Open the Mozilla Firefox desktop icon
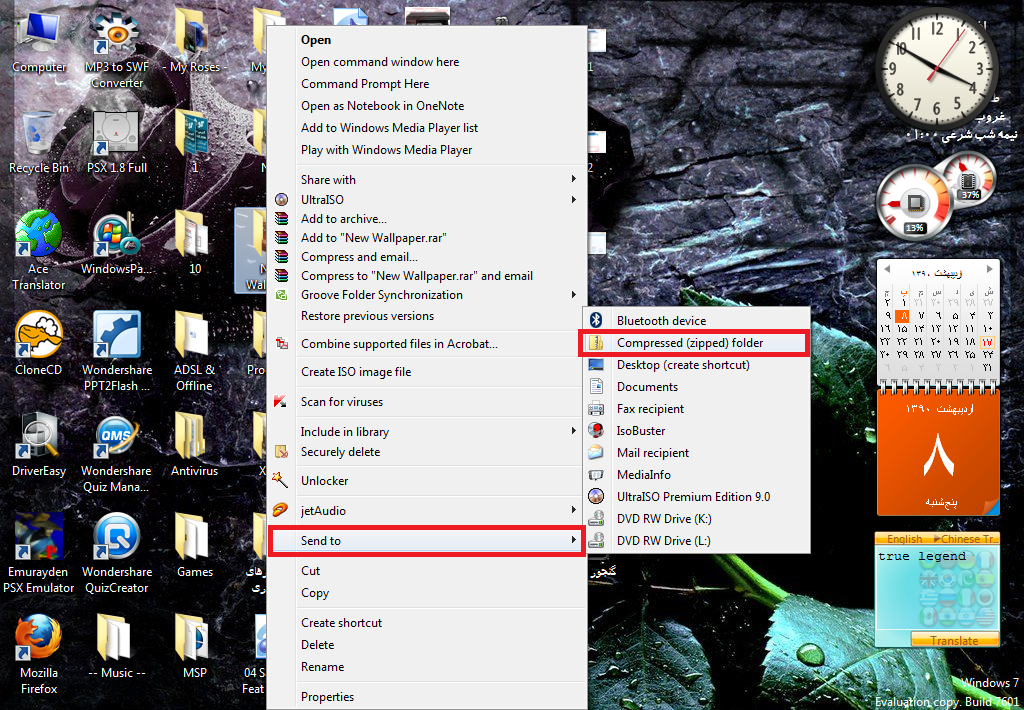Screen dimensions: 1024x710 (39, 640)
